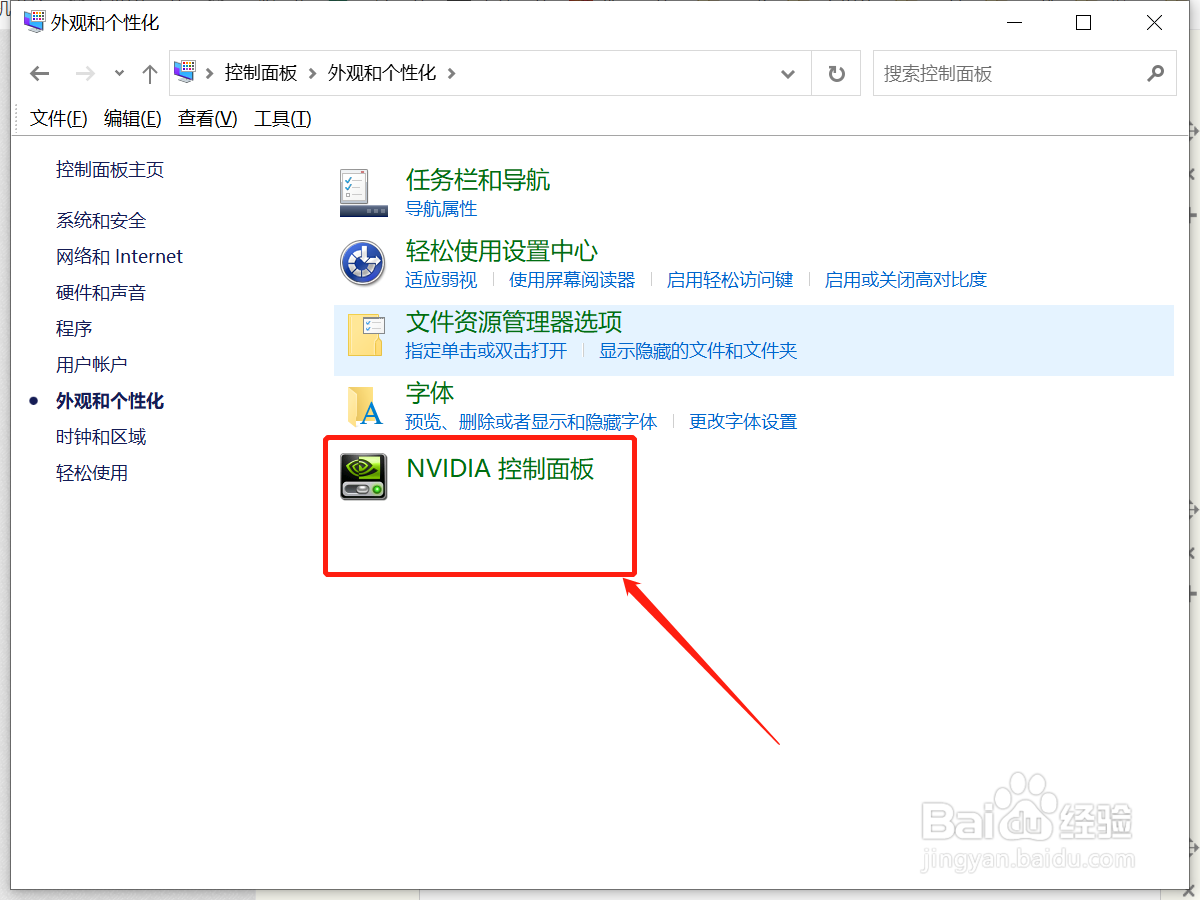Click the 显示隐藏的文件和文件夹 link
Image resolution: width=1200 pixels, height=900 pixels.
click(698, 351)
